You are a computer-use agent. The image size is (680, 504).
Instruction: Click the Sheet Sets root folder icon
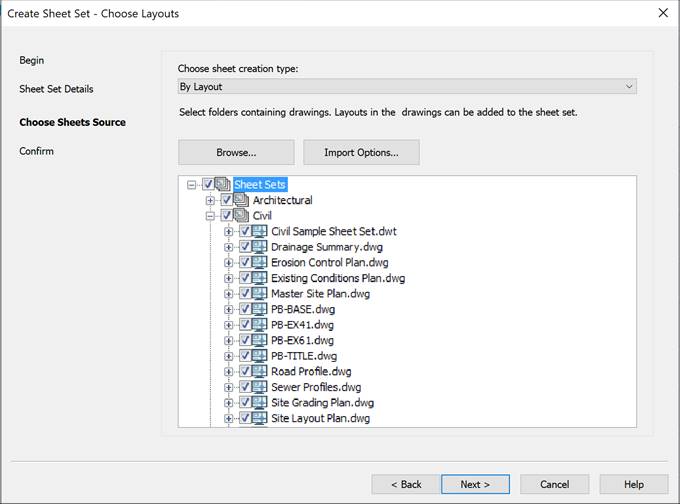(x=222, y=185)
